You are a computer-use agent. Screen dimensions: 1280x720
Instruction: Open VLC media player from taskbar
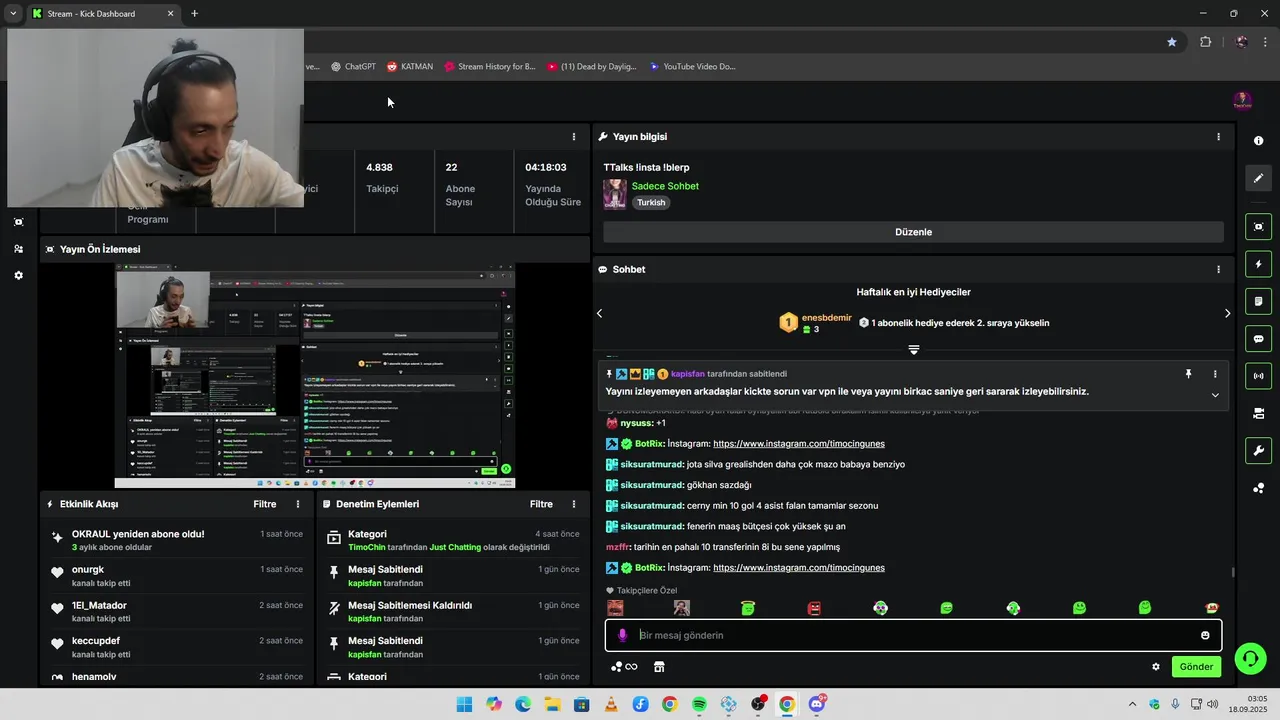611,704
